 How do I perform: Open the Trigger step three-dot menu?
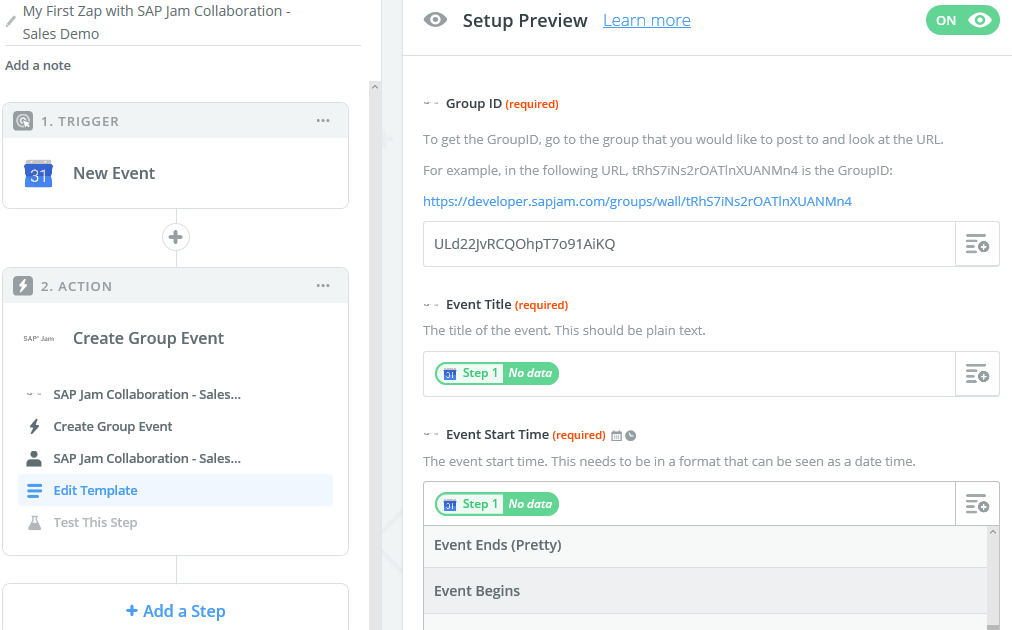click(x=323, y=121)
